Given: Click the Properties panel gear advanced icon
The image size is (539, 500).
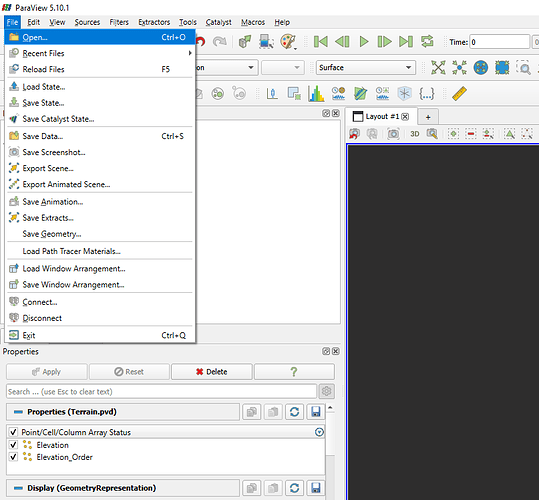Looking at the screenshot, I should click(x=326, y=391).
